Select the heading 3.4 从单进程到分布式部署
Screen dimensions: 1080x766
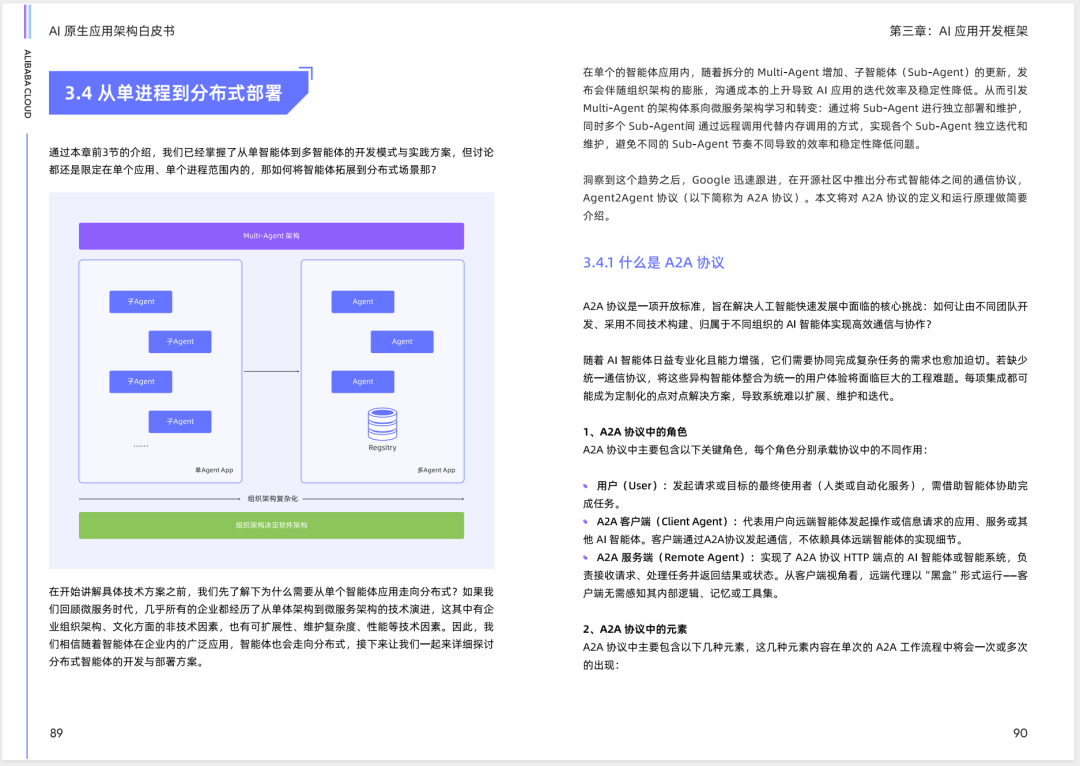click(x=174, y=93)
